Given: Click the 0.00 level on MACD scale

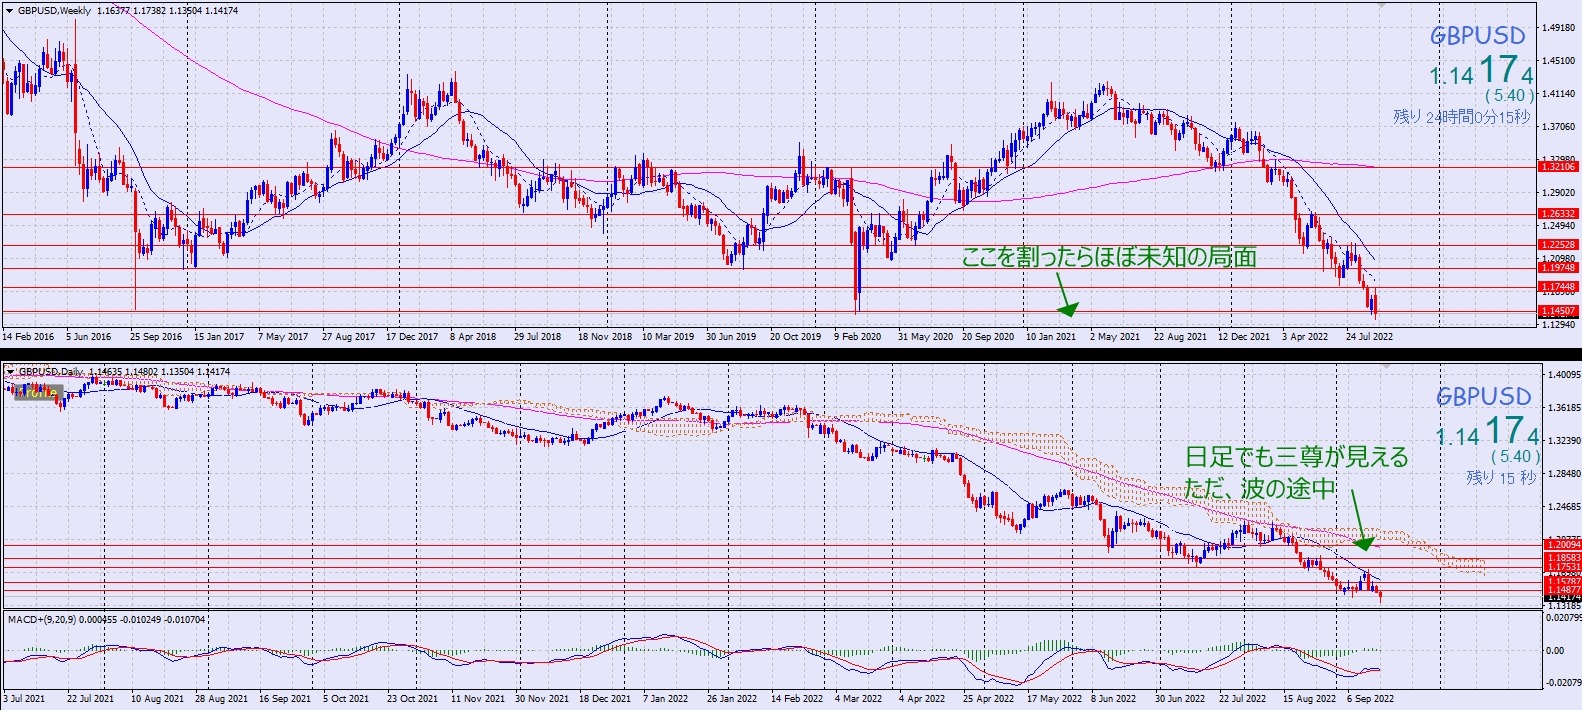Looking at the screenshot, I should 1555,650.
